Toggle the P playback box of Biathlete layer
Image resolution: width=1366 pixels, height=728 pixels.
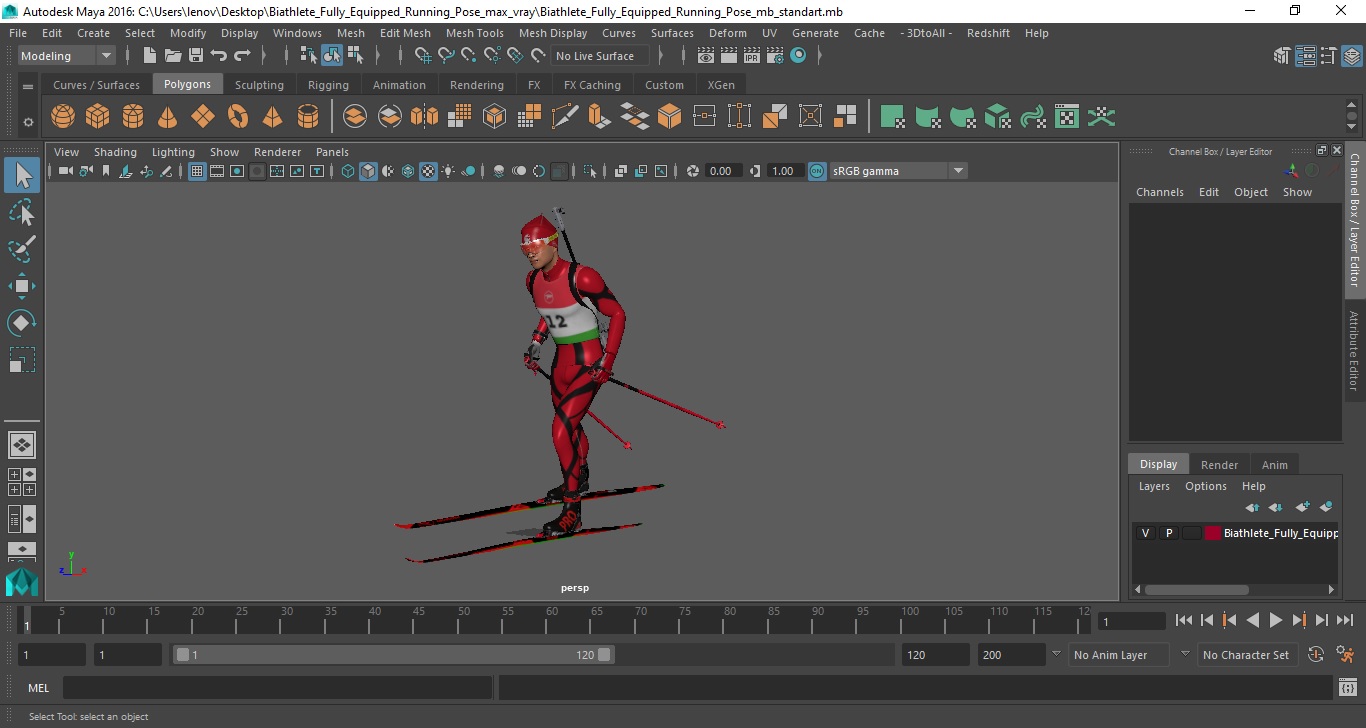pos(1168,533)
